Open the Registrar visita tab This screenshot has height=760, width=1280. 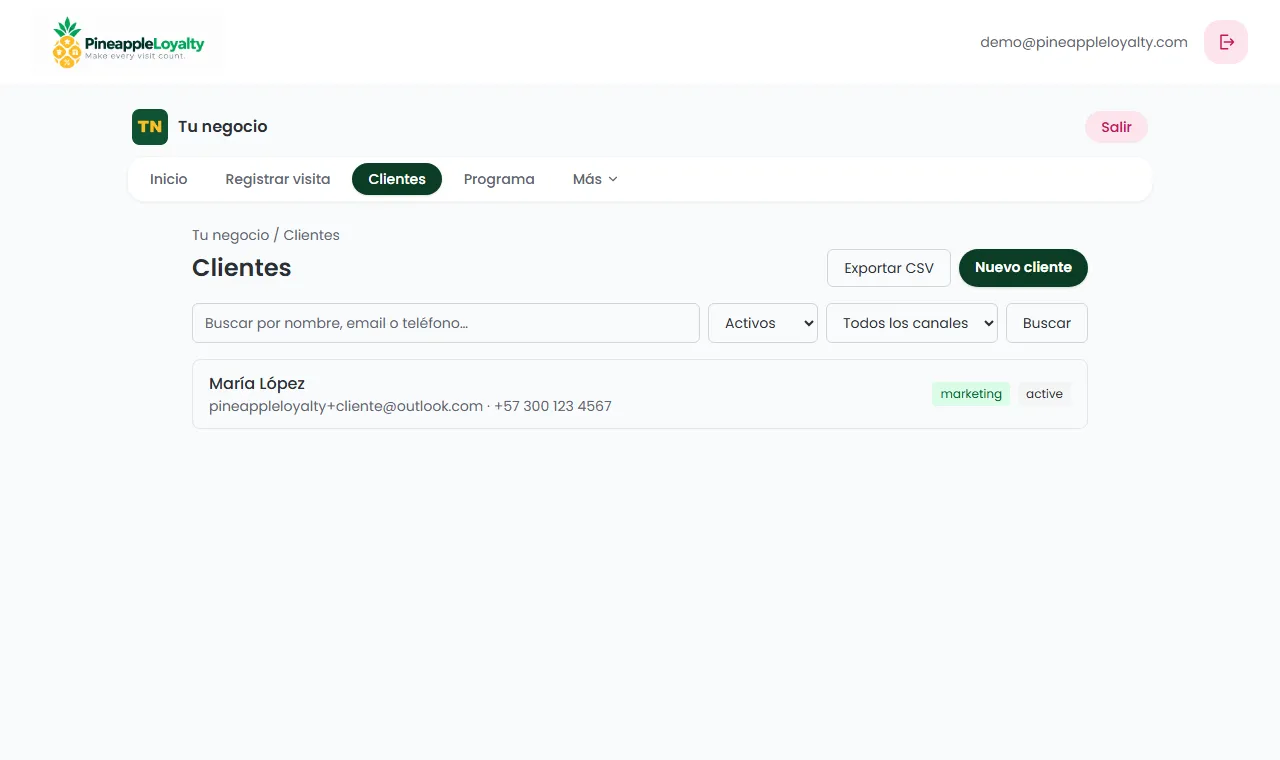278,179
